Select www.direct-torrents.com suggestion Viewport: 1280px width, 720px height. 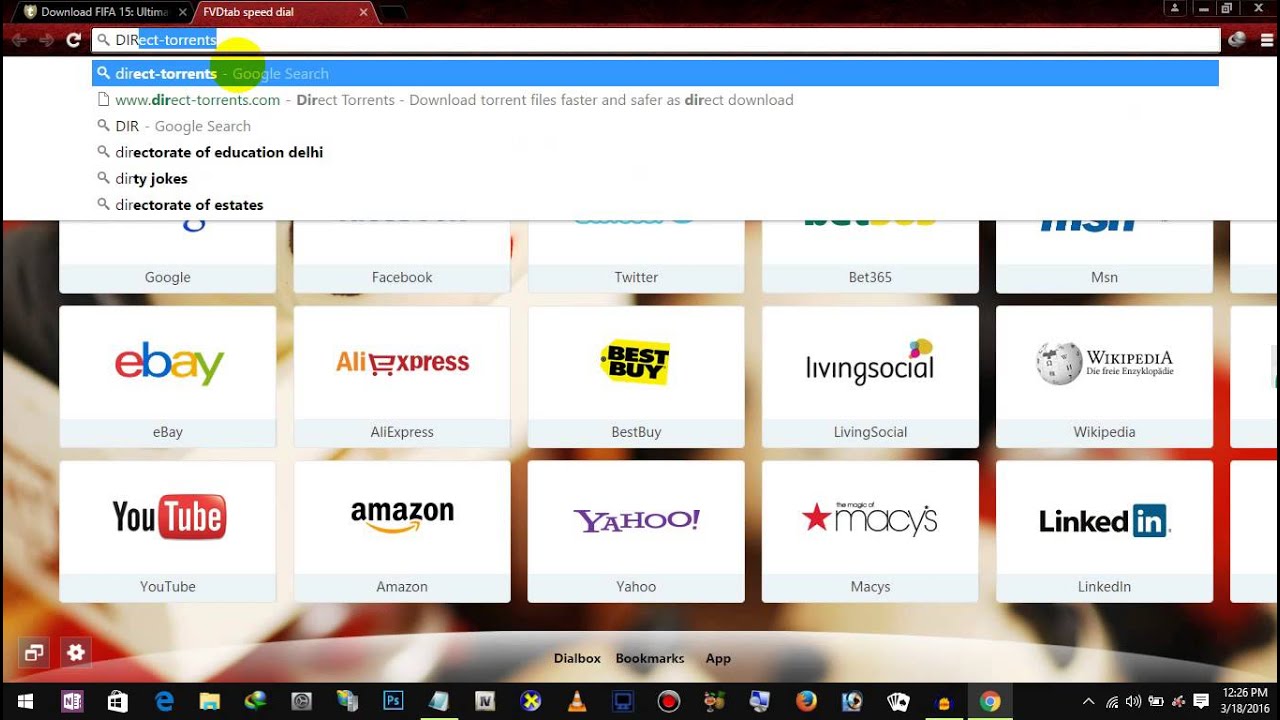point(655,100)
